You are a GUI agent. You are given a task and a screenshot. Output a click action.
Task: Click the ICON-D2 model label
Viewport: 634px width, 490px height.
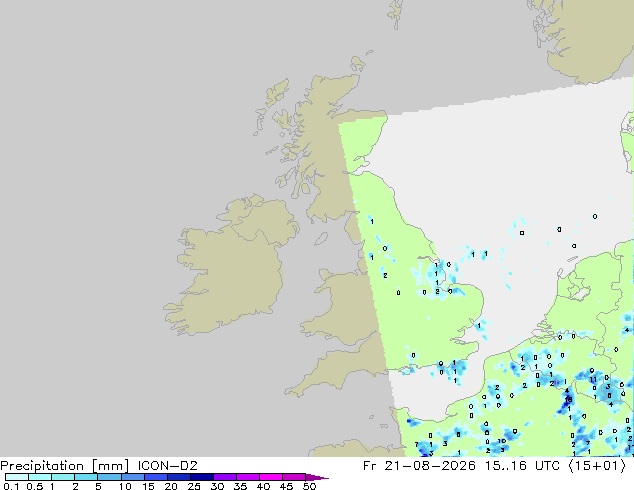pos(167,466)
